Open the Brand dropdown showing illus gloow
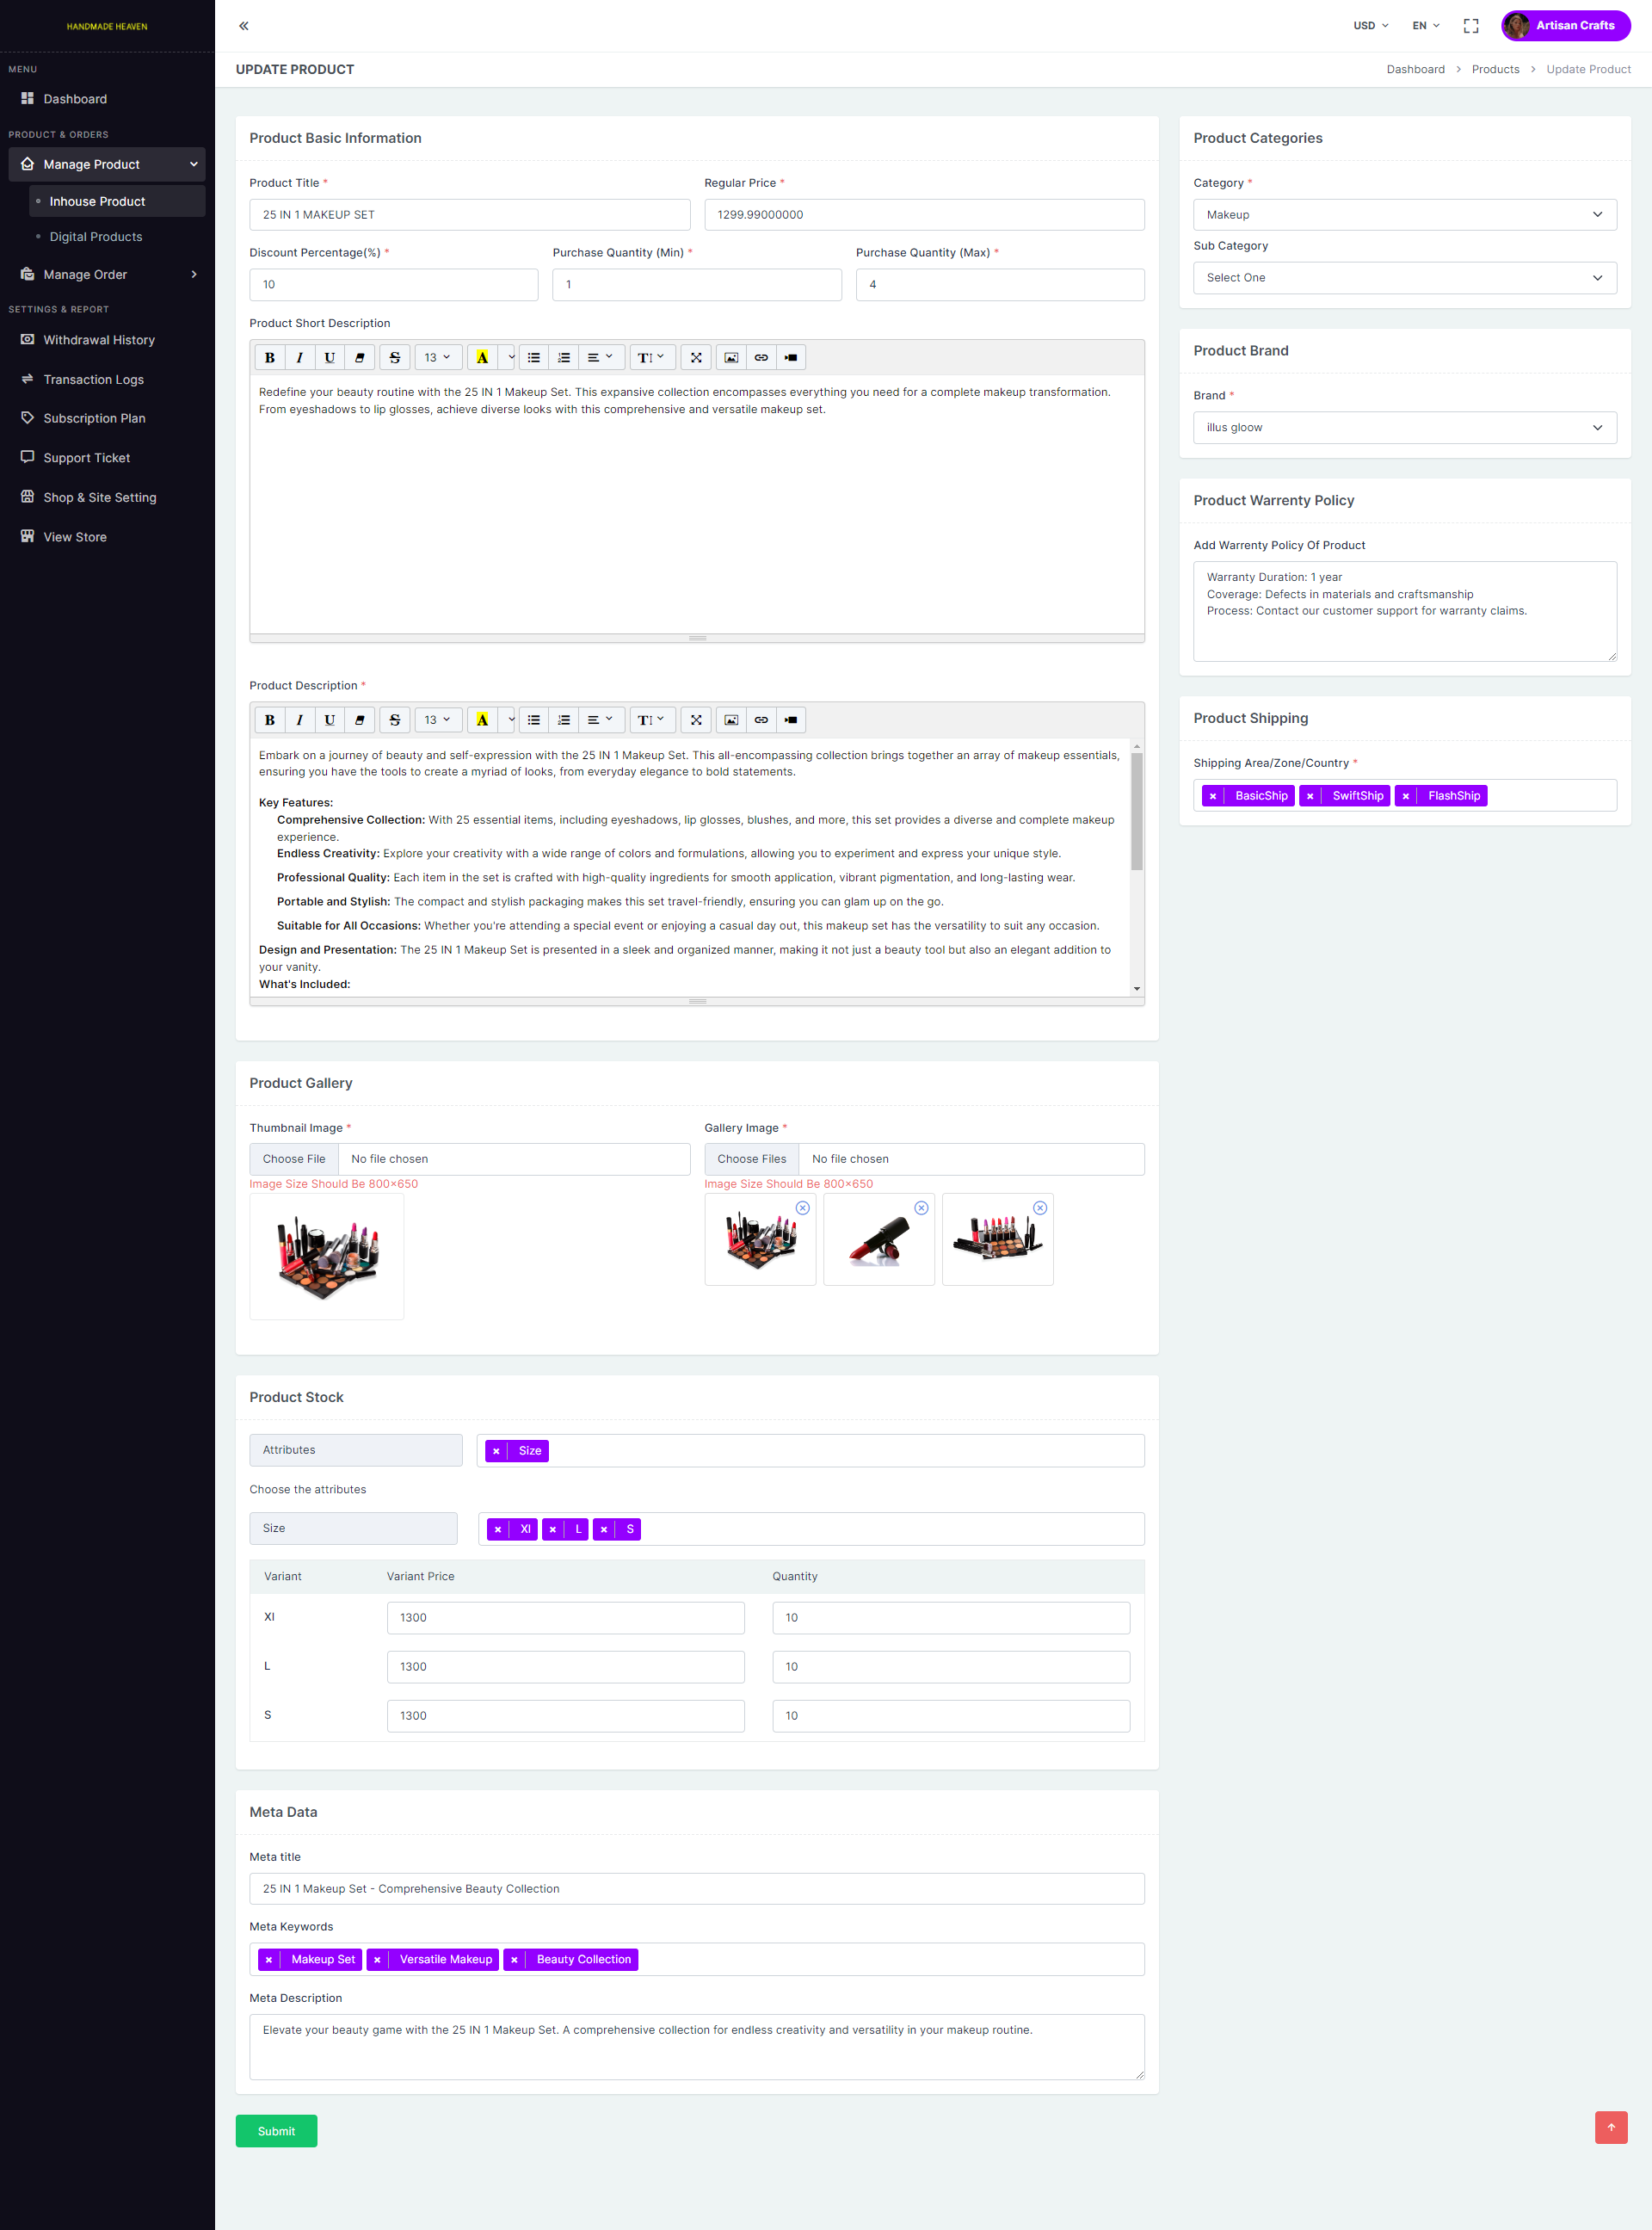The image size is (1652, 2230). click(x=1404, y=428)
